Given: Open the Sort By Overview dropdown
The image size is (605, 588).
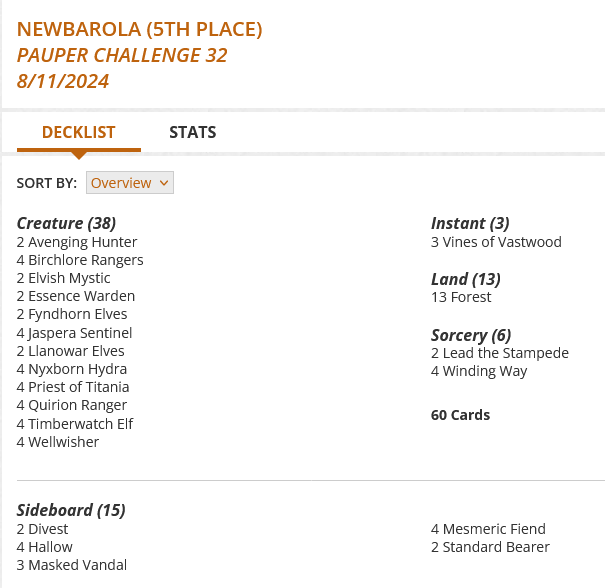Looking at the screenshot, I should pyautogui.click(x=130, y=183).
